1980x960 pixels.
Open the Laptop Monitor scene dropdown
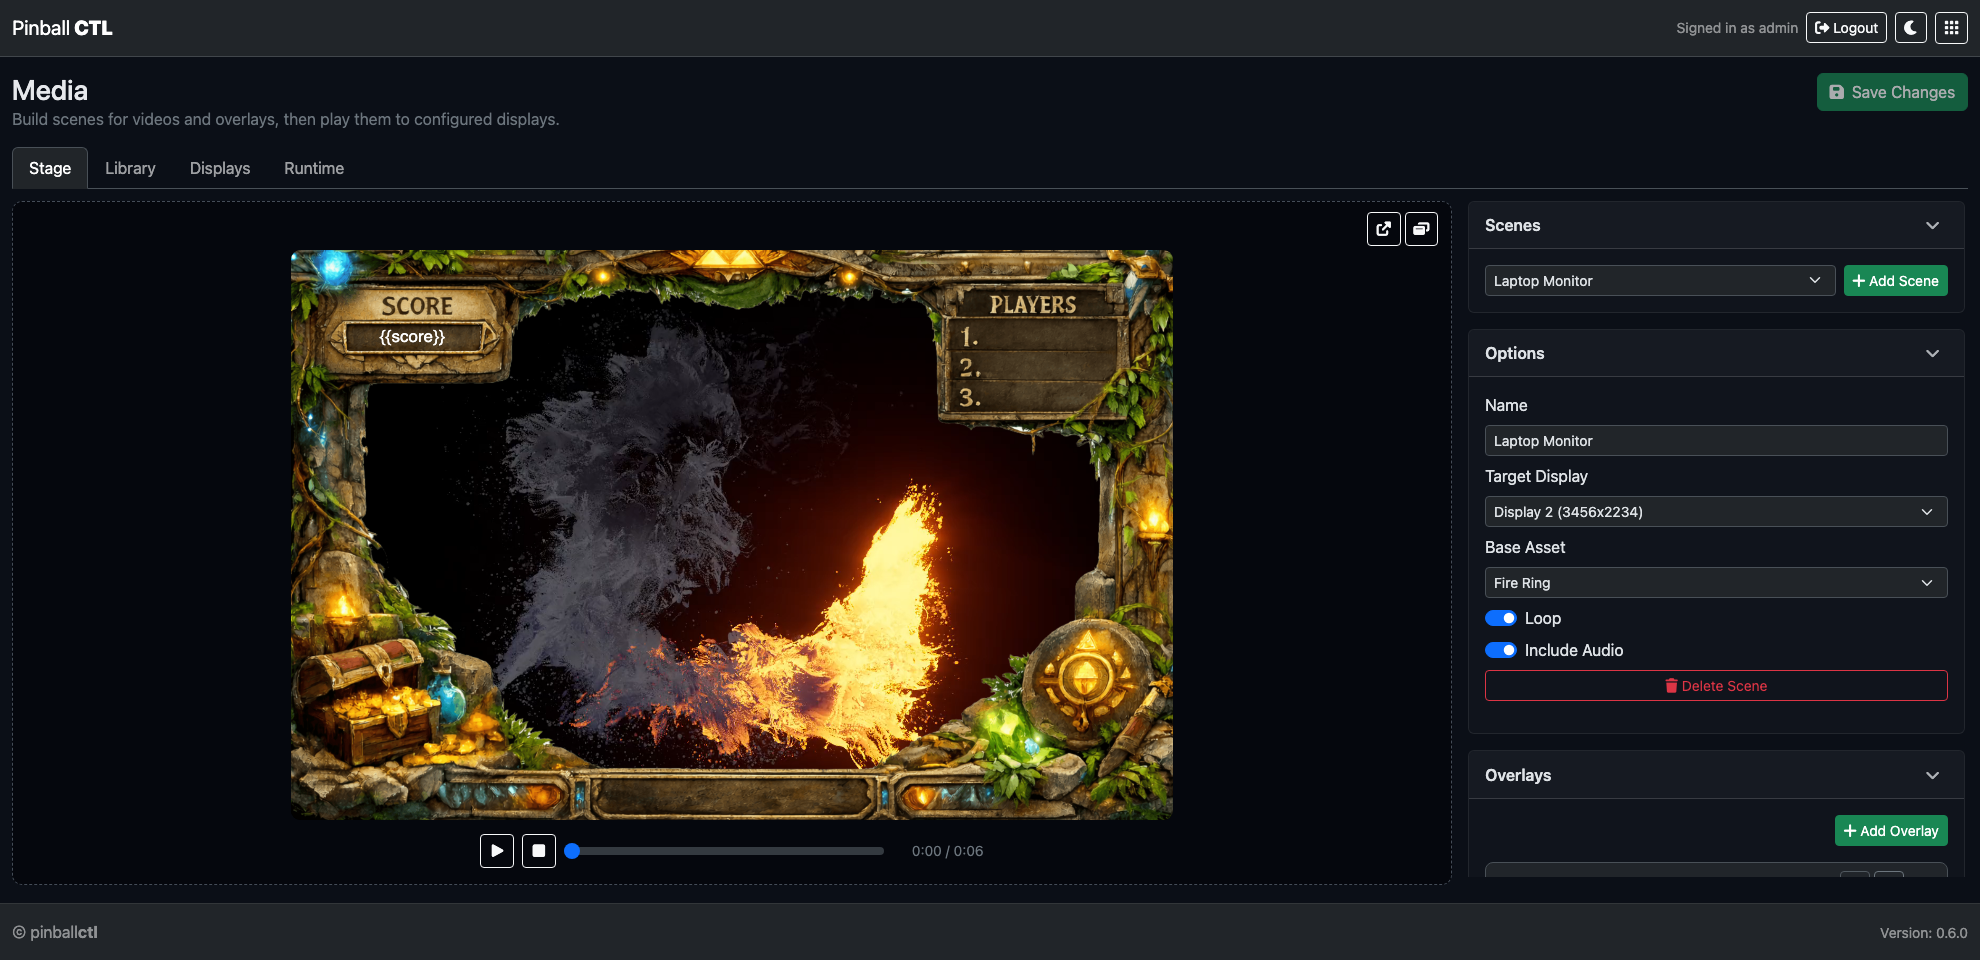[x=1658, y=281]
